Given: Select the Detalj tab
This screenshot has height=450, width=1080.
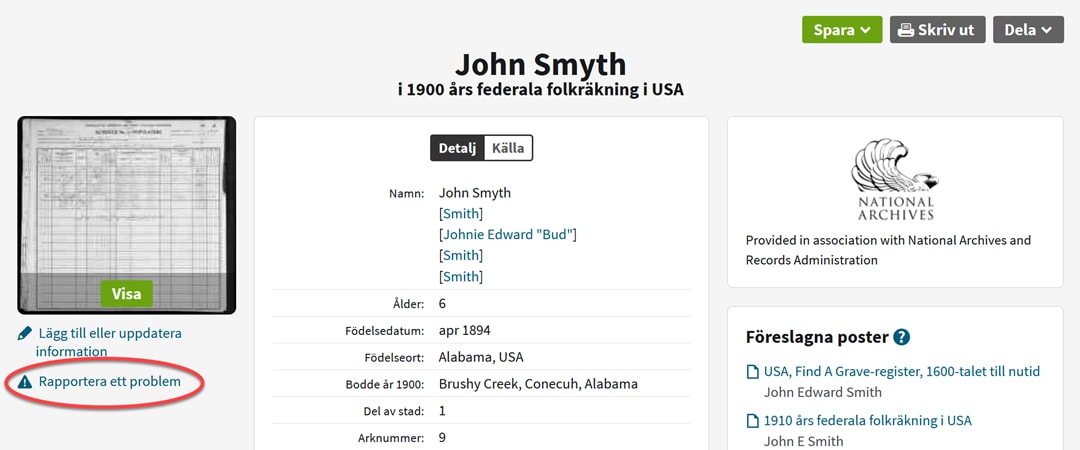Looking at the screenshot, I should [457, 148].
